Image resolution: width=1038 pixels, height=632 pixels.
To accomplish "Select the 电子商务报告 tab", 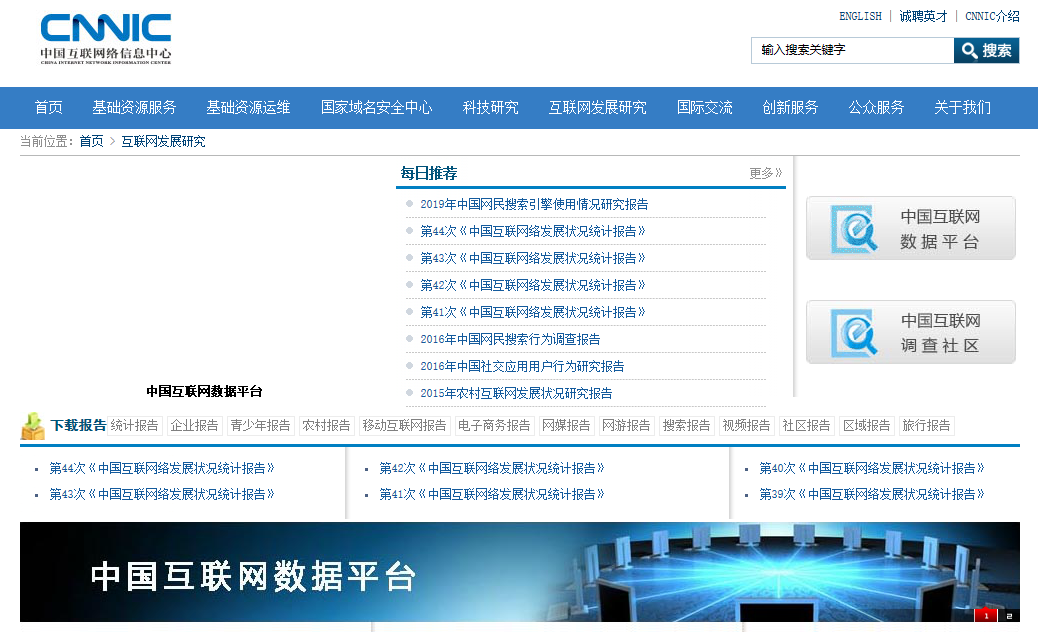I will click(x=495, y=426).
